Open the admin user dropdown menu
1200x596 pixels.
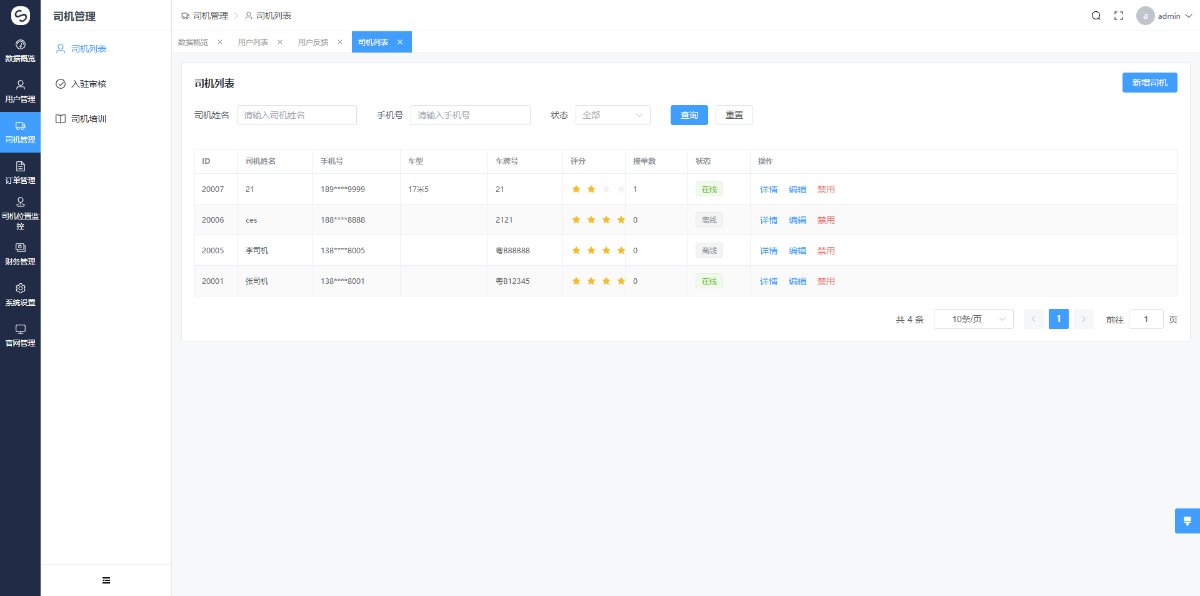pyautogui.click(x=1164, y=16)
